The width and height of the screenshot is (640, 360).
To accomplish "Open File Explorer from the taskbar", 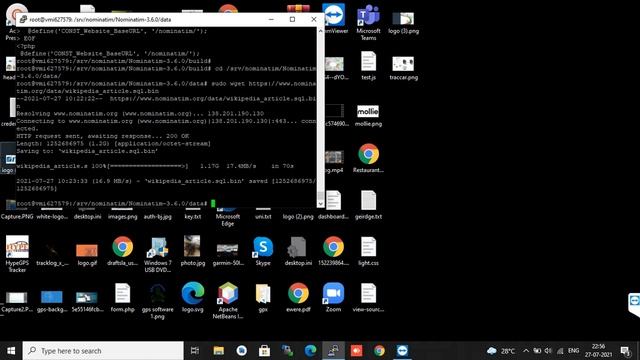I will [219, 351].
